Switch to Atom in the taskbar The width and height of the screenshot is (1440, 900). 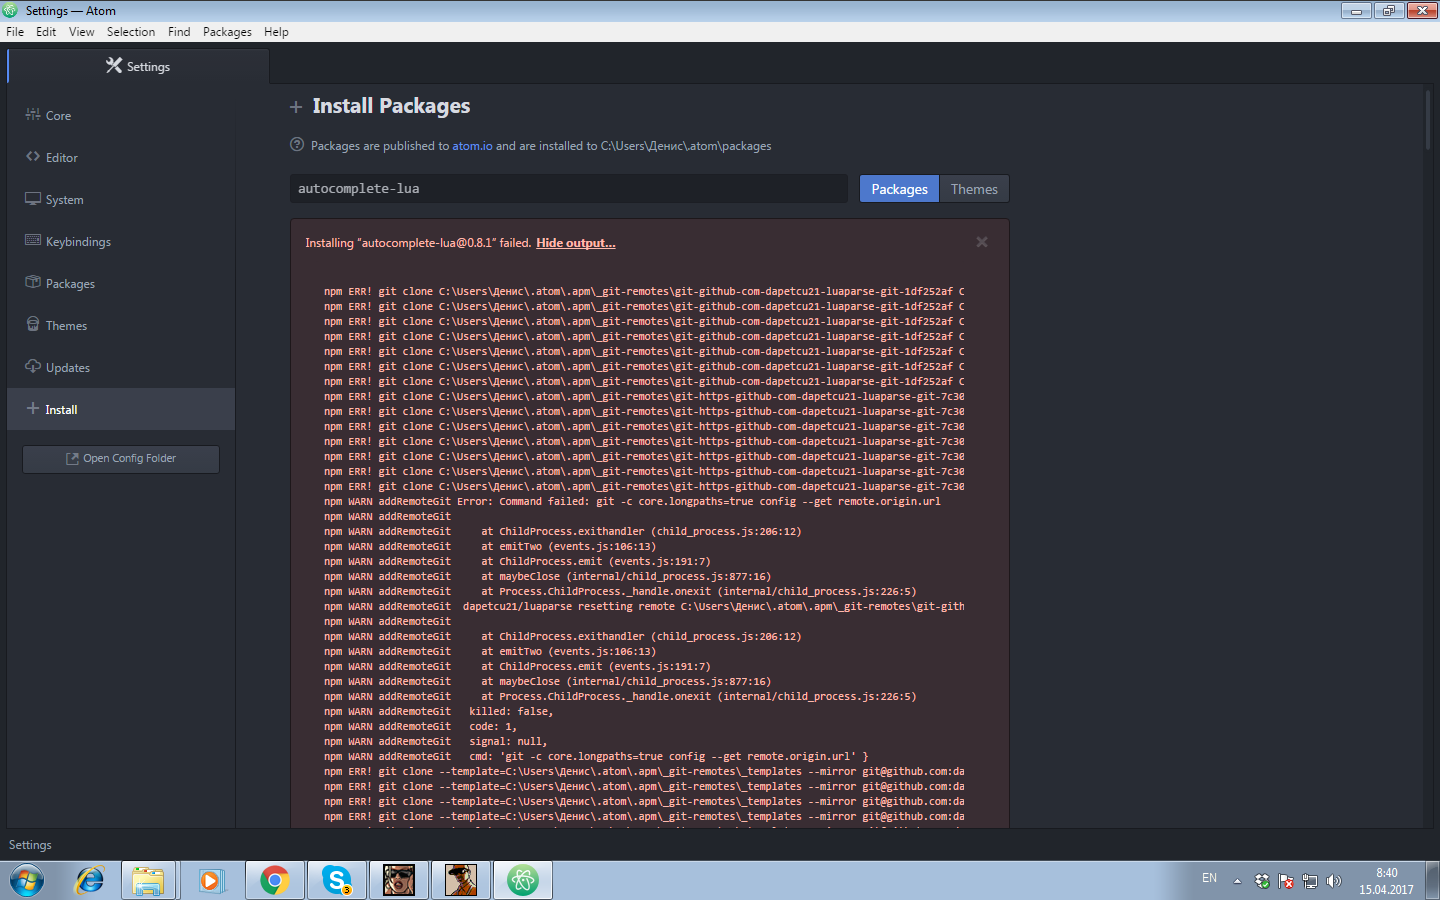coord(523,881)
